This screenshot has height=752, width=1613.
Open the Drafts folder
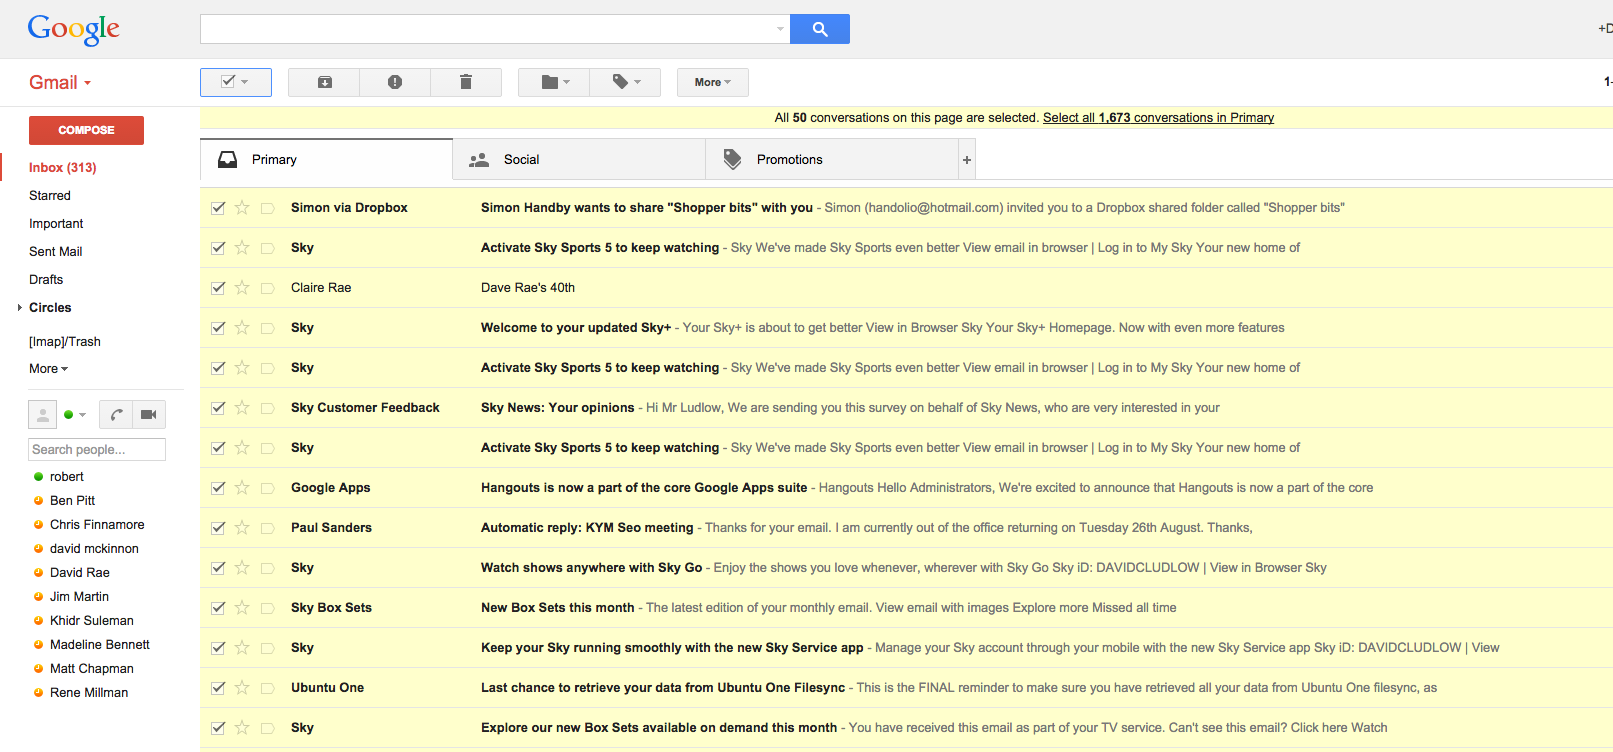(46, 280)
